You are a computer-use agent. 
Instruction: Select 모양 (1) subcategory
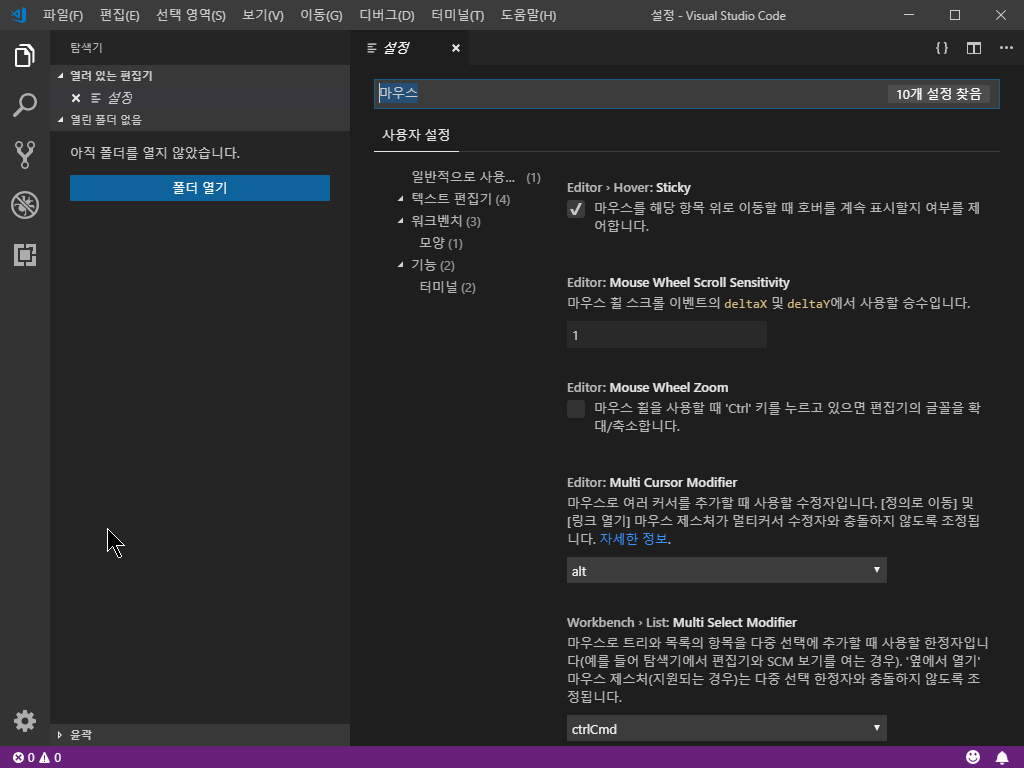(441, 243)
